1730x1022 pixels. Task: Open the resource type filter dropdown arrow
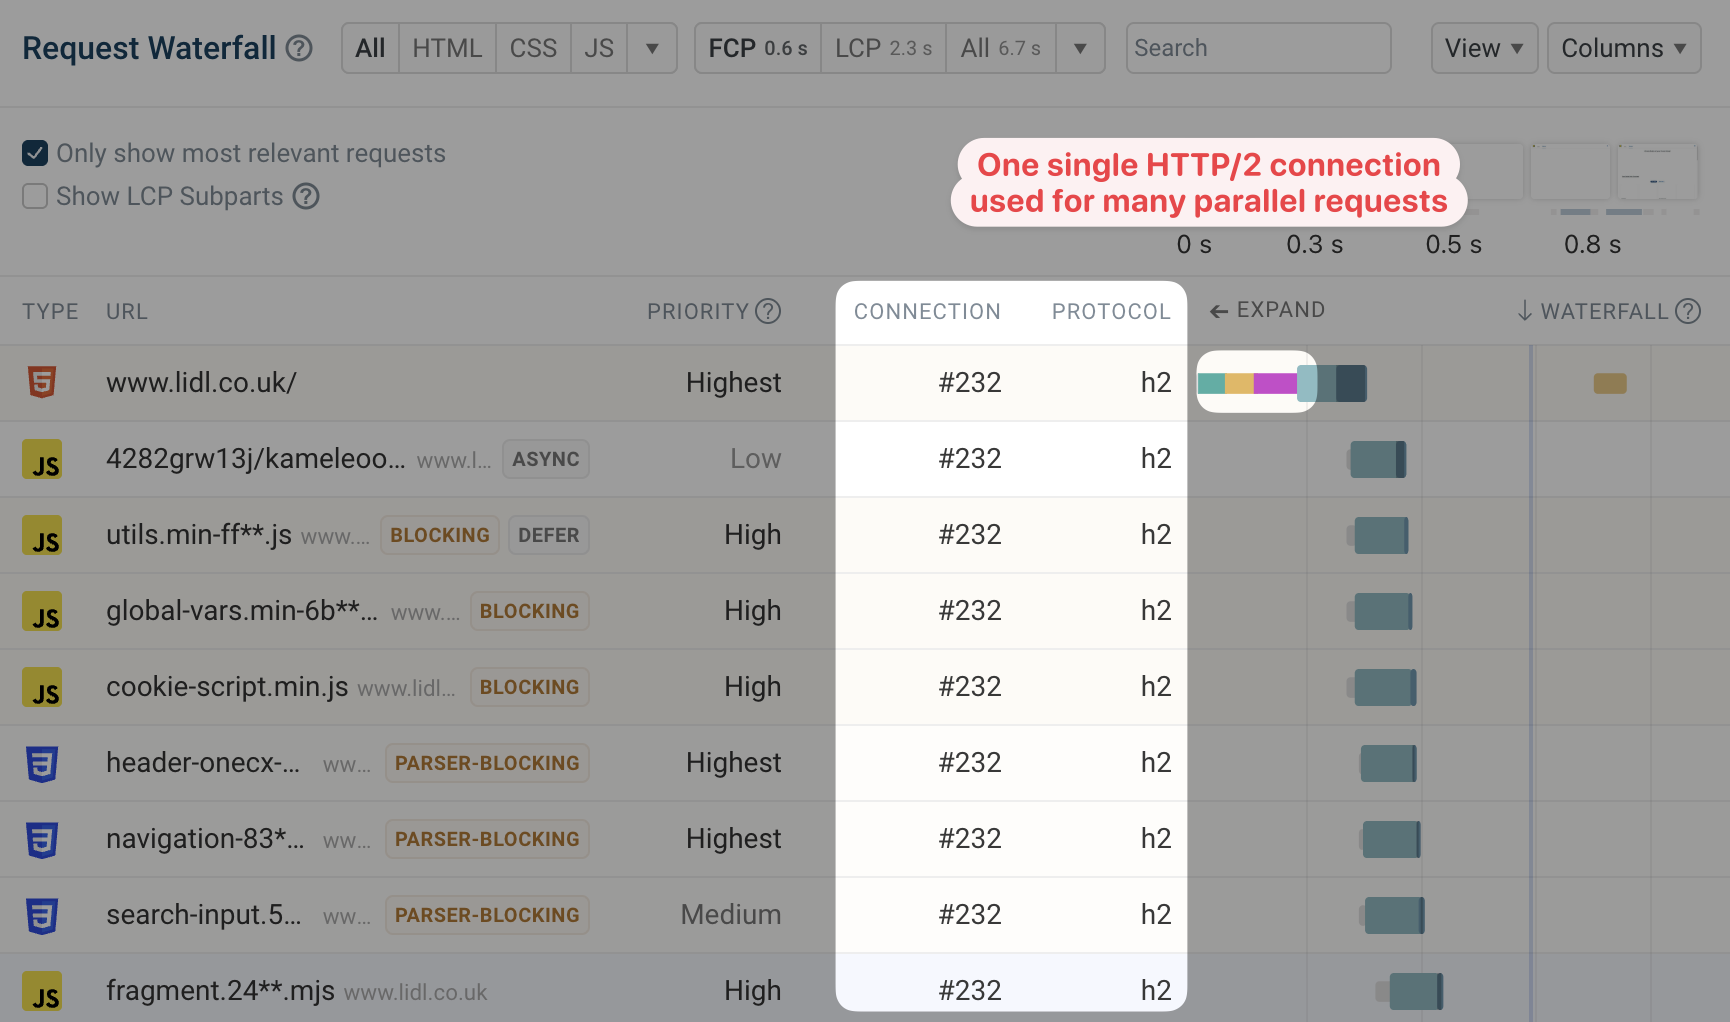coord(652,48)
